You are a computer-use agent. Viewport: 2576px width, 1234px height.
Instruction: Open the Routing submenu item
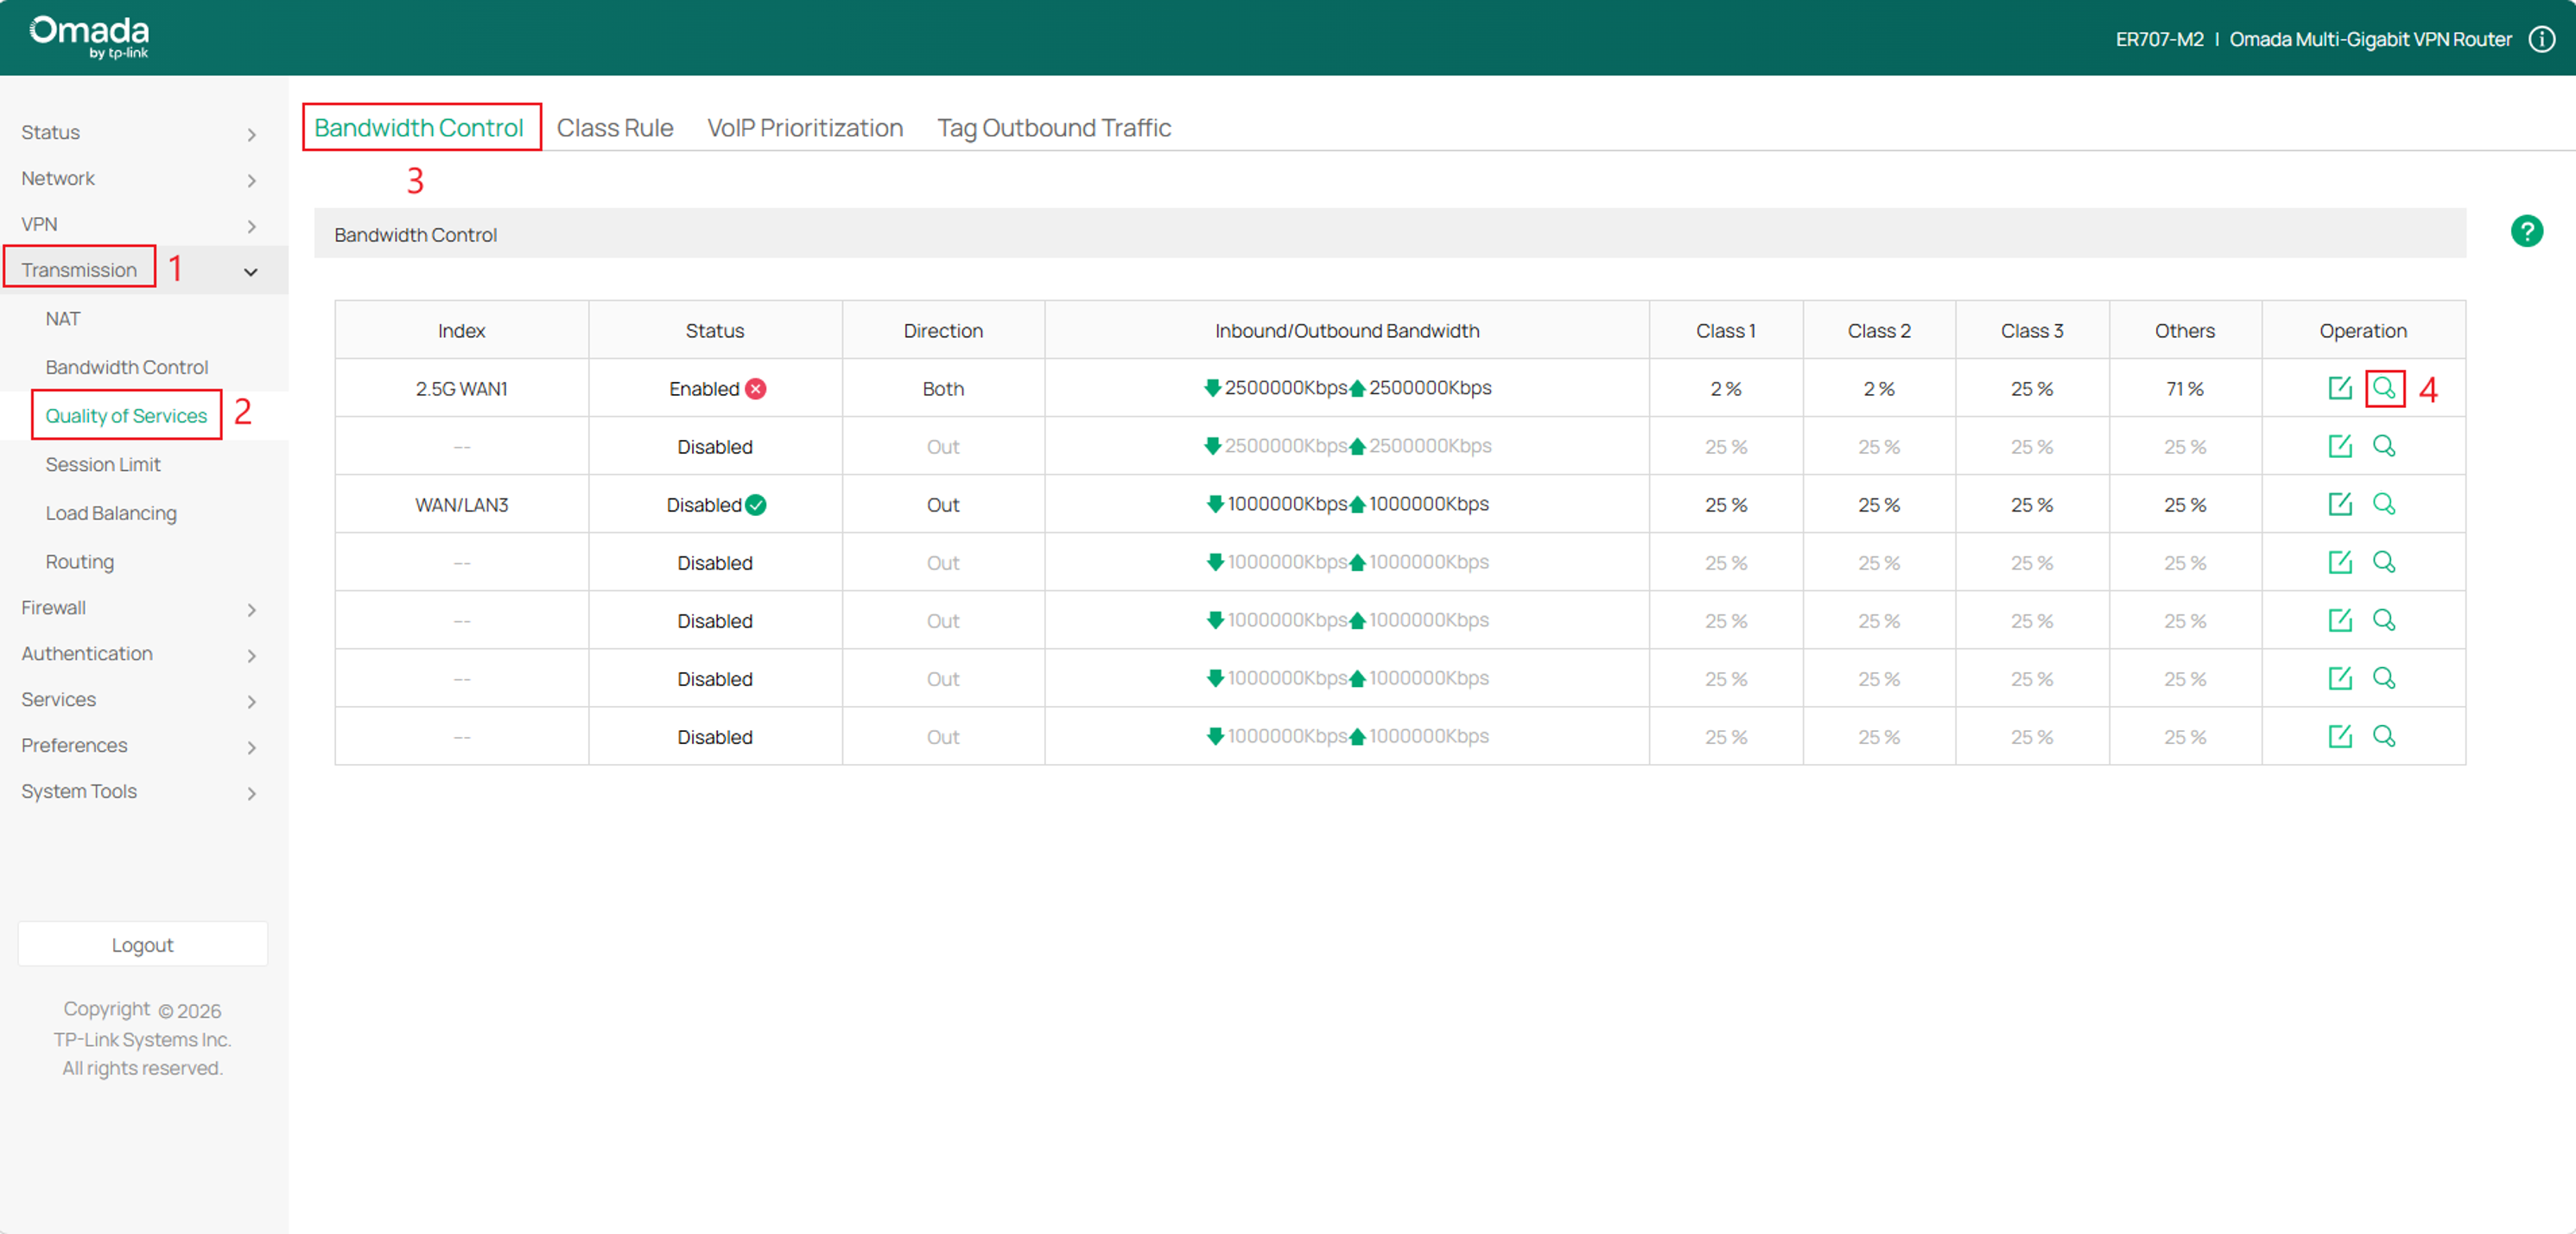click(80, 561)
